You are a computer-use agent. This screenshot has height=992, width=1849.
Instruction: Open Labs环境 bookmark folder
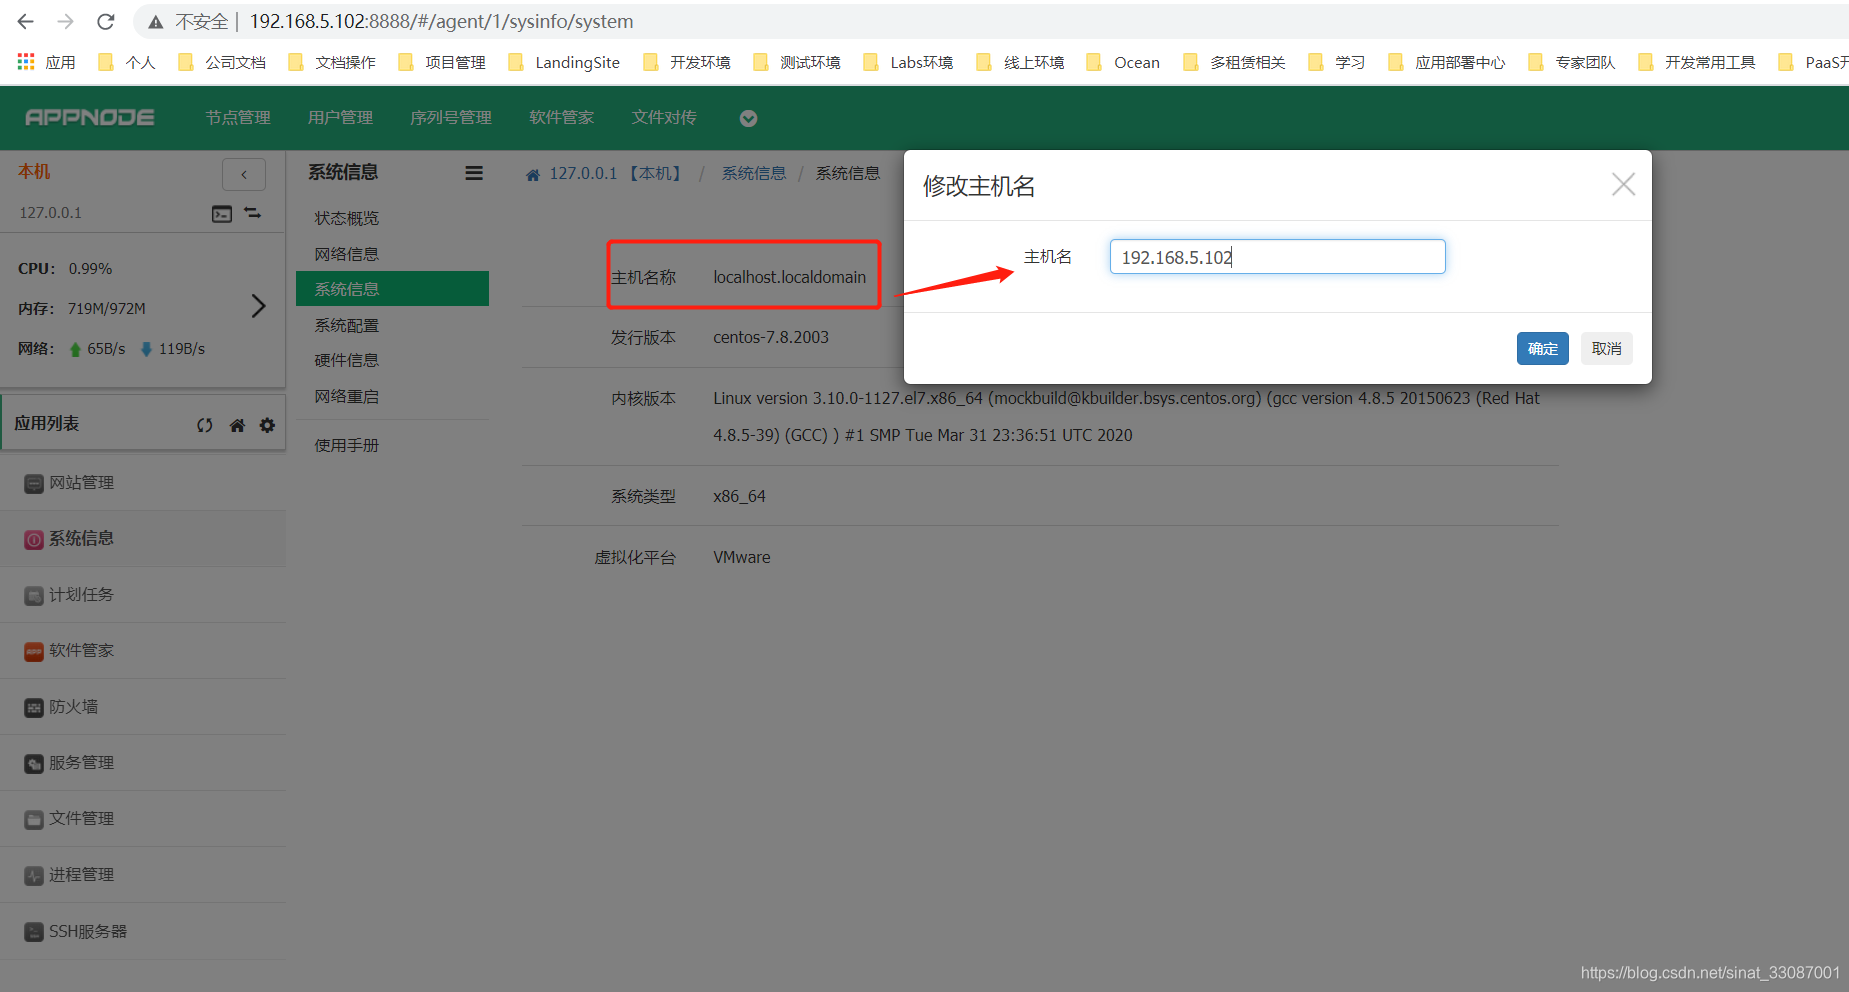point(908,62)
